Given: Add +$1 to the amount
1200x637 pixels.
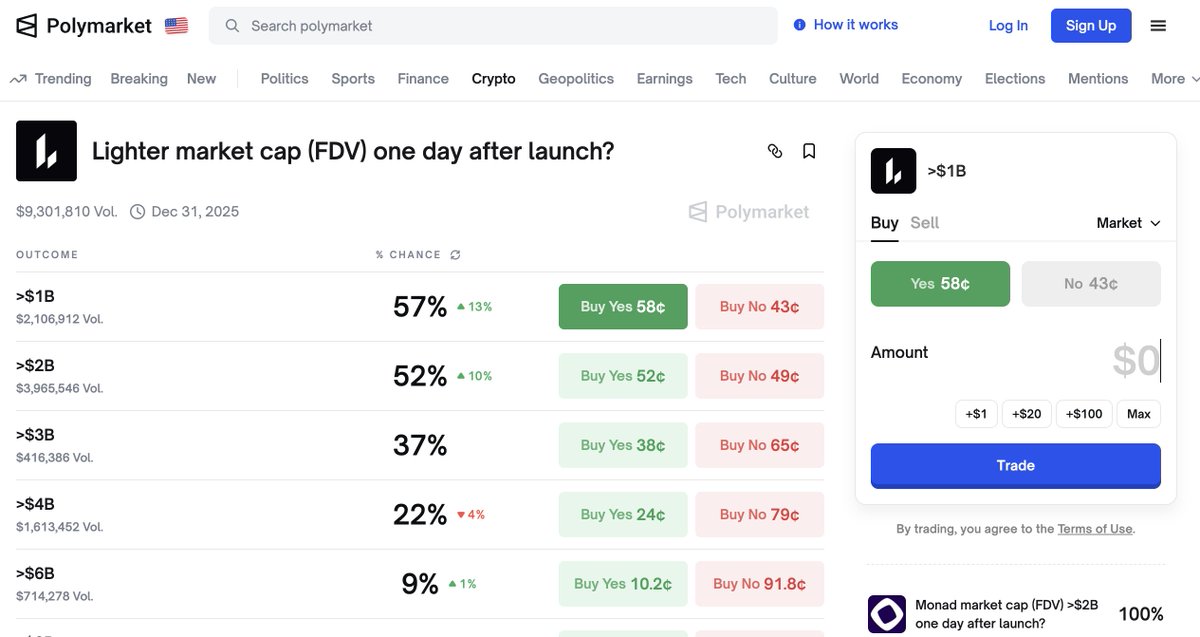Looking at the screenshot, I should tap(976, 414).
